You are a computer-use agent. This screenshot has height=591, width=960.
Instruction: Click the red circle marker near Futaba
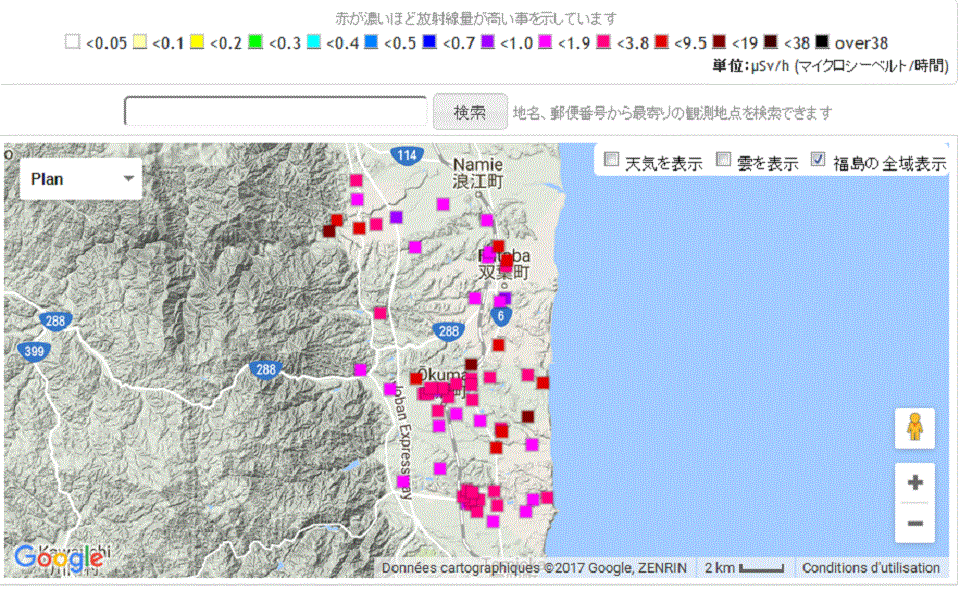507,260
